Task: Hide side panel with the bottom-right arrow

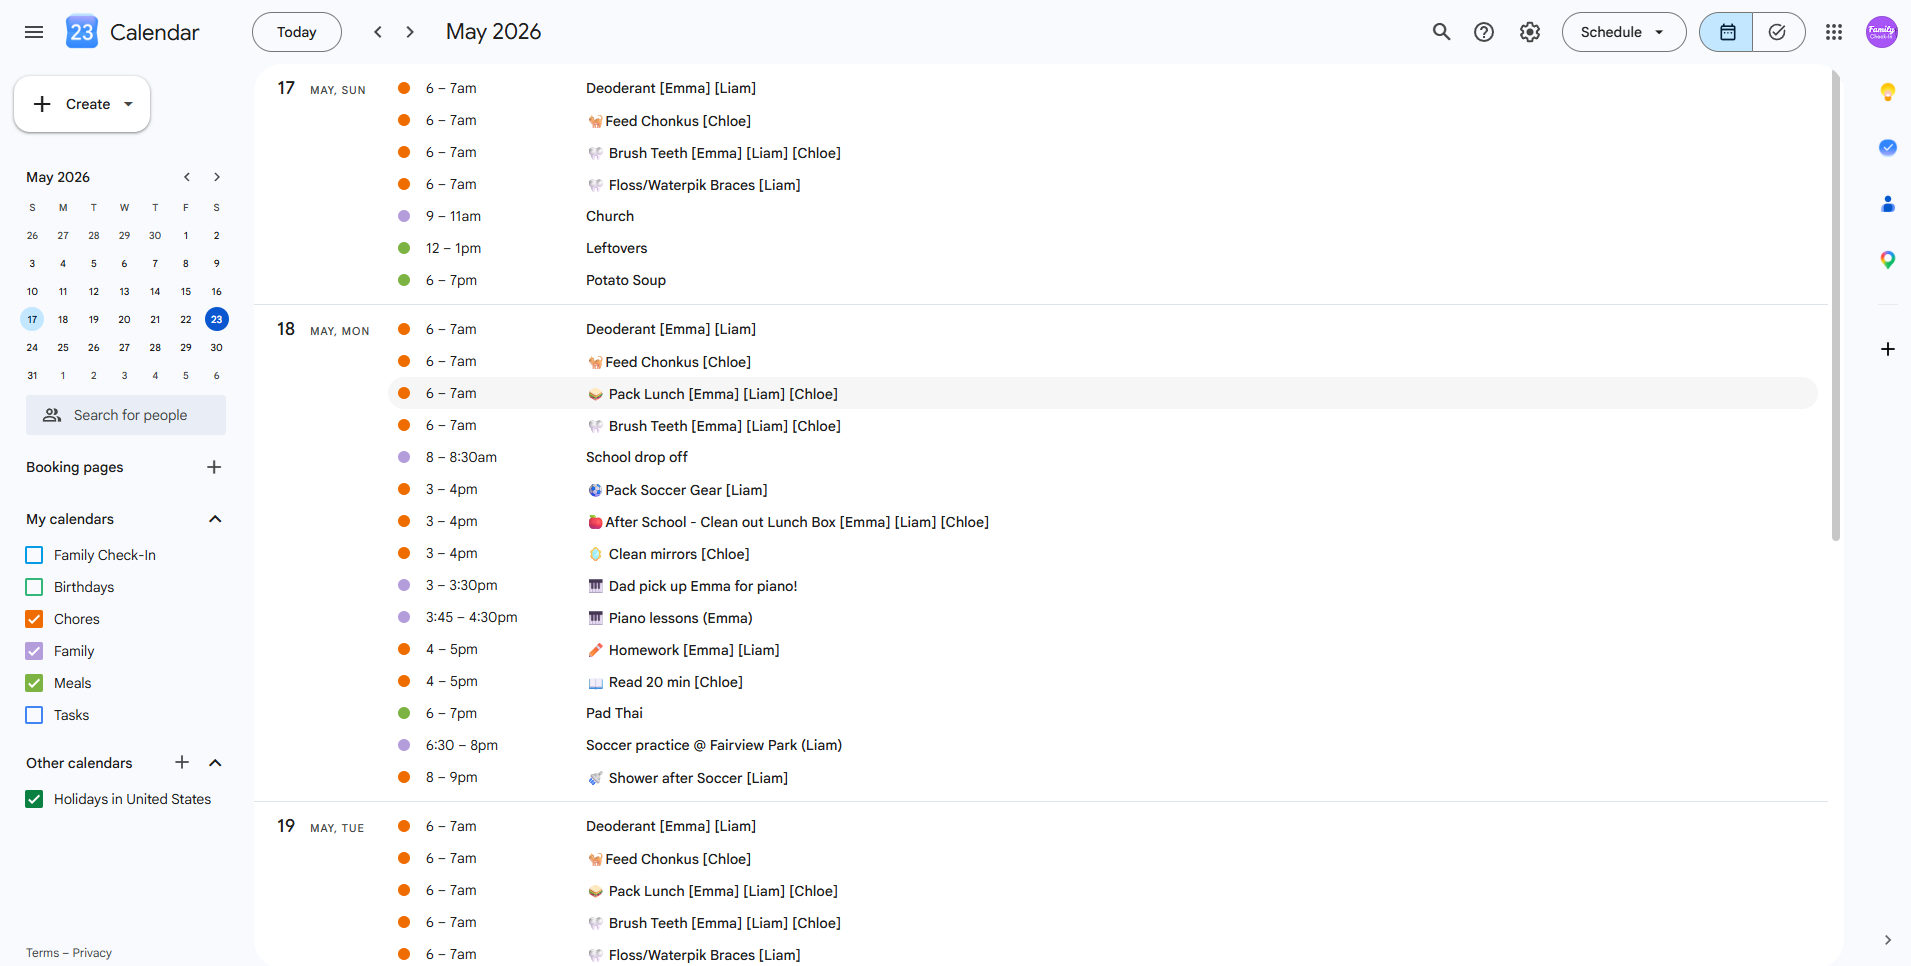Action: point(1888,940)
